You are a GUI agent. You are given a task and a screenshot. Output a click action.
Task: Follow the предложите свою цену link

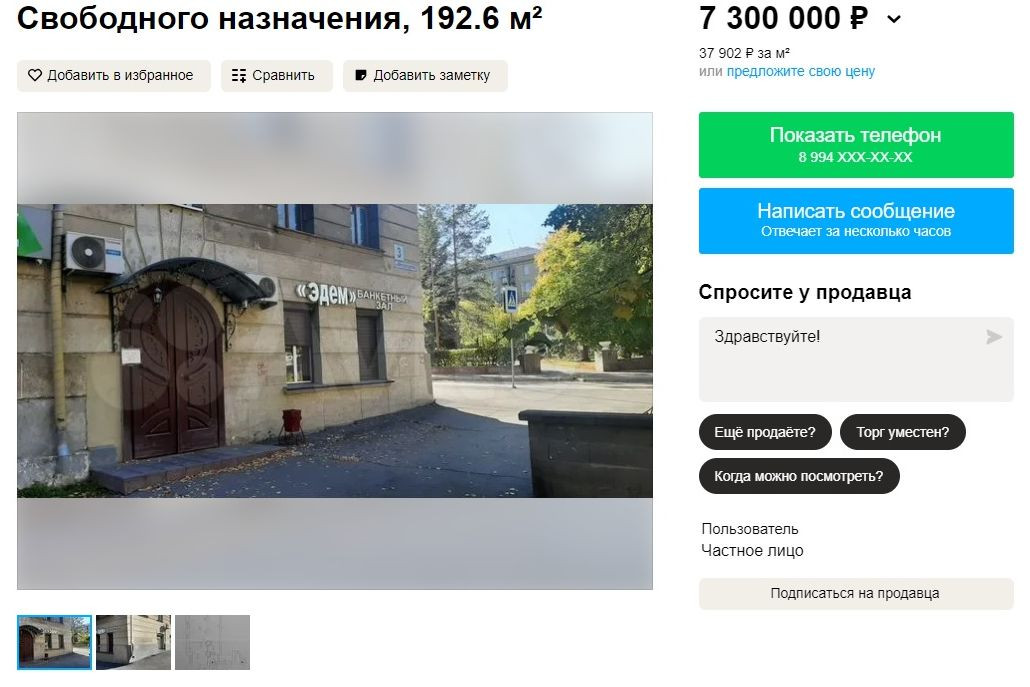coord(800,71)
